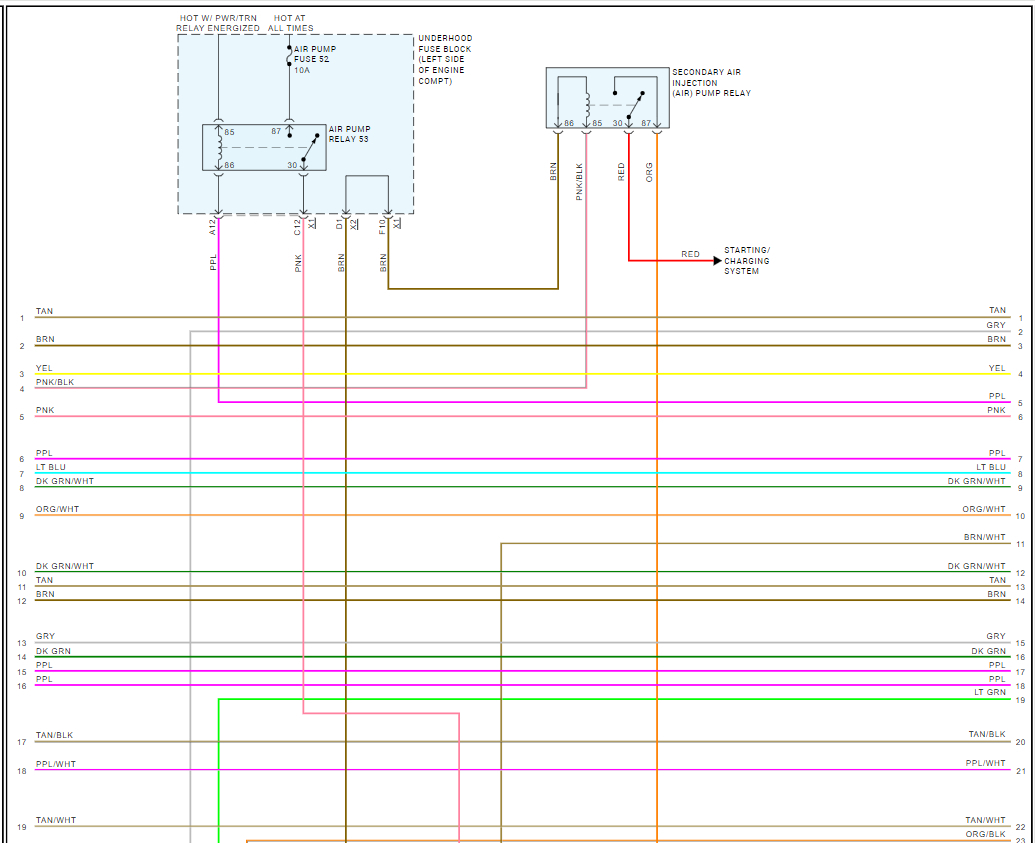Click the ORG wire label below relay terminal 87
The width and height of the screenshot is (1035, 843).
(649, 172)
